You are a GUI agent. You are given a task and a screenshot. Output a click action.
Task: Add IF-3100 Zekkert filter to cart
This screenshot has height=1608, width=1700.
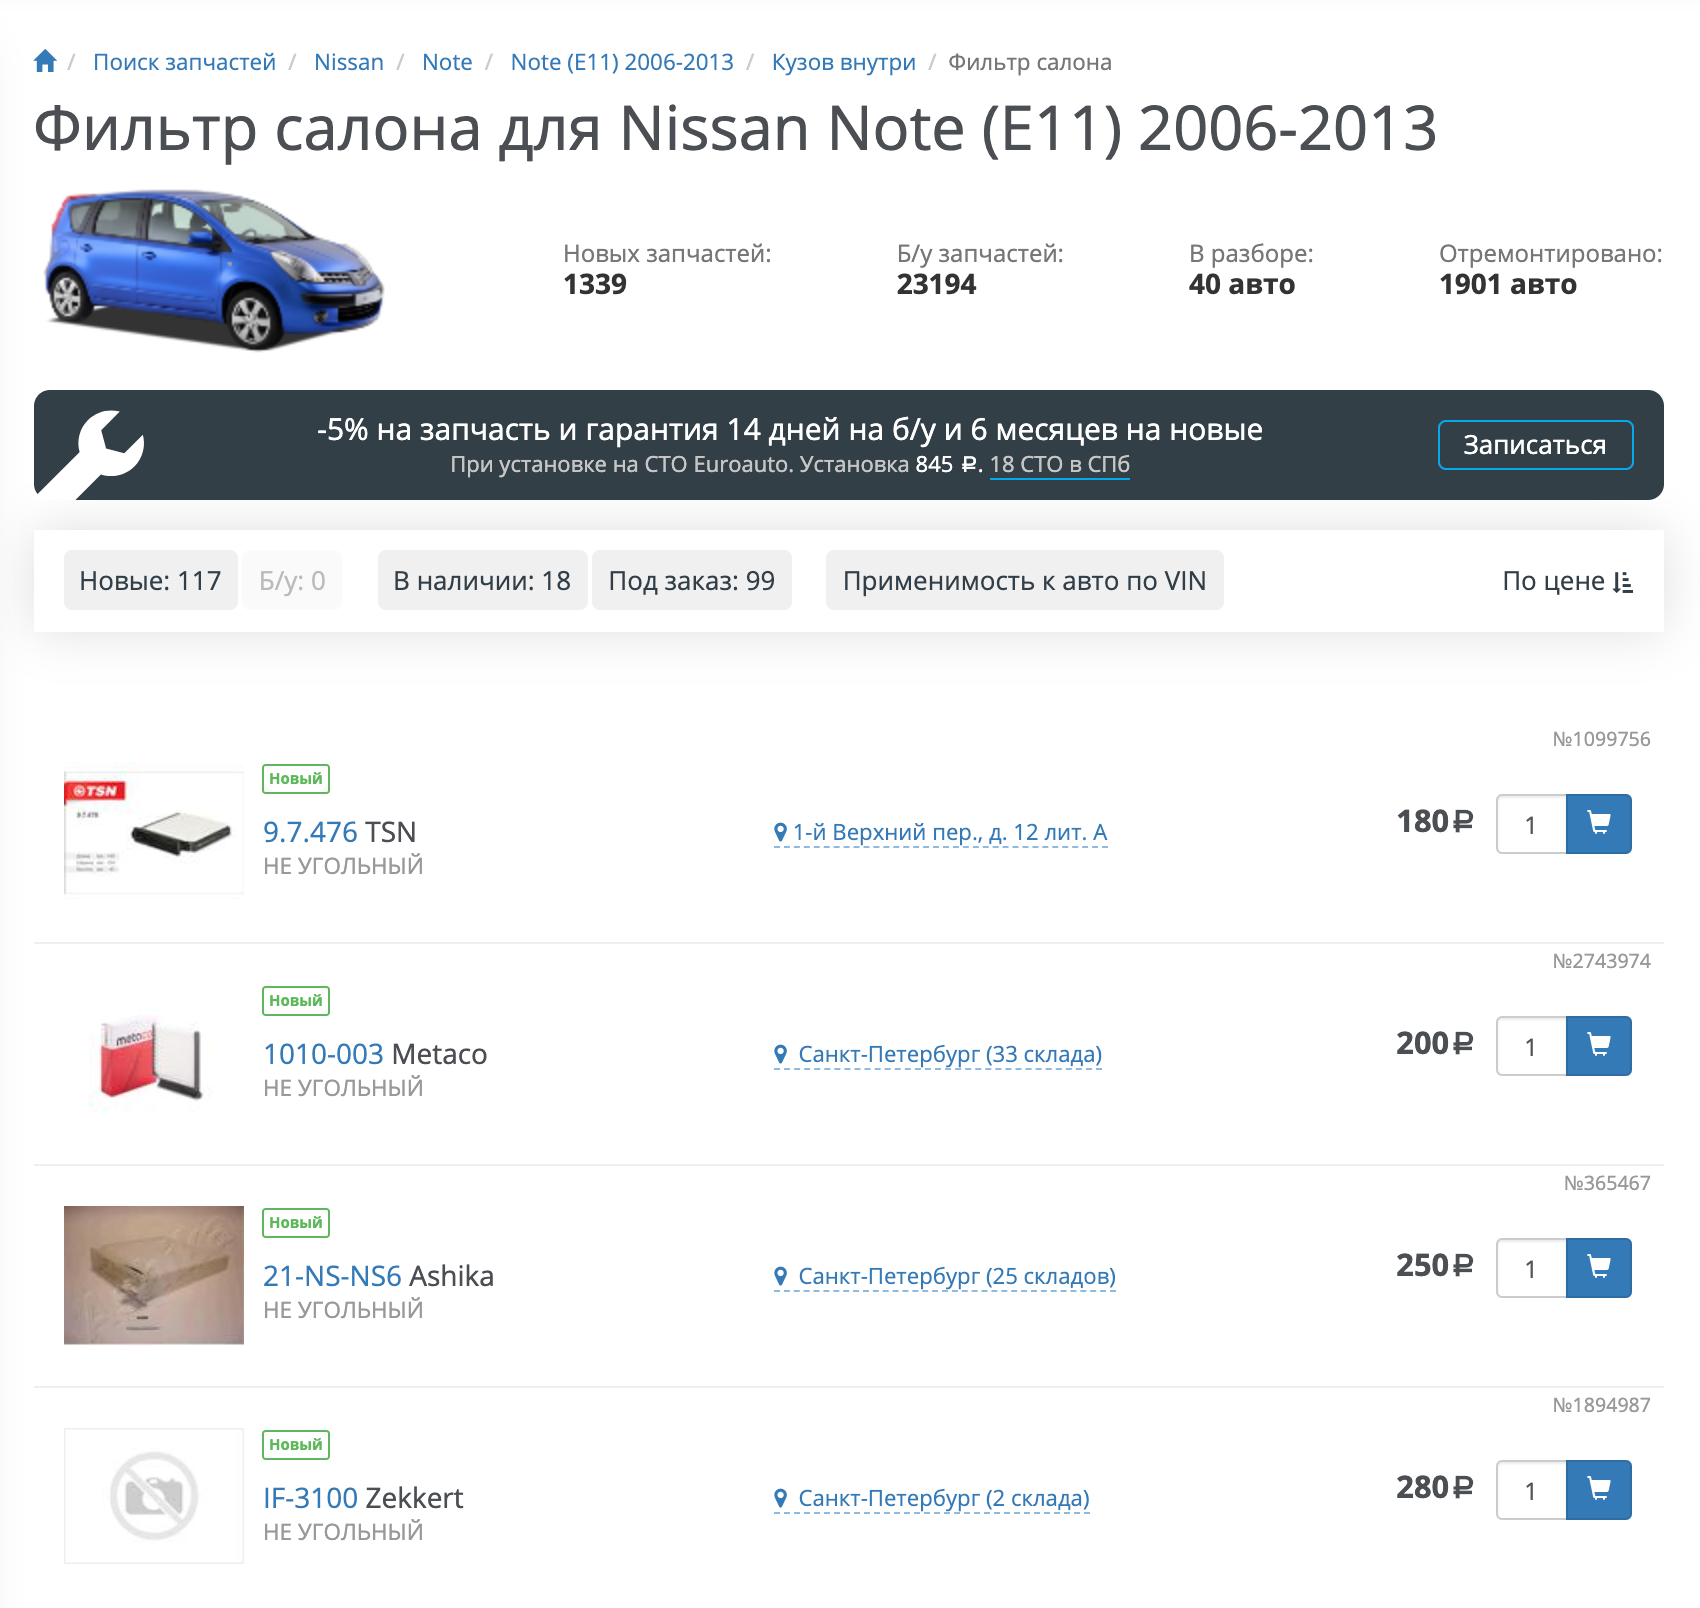(1598, 1490)
